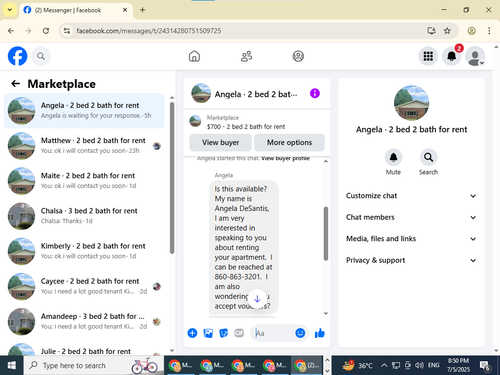Open conversation information purple icon
This screenshot has width=500, height=375.
click(315, 93)
